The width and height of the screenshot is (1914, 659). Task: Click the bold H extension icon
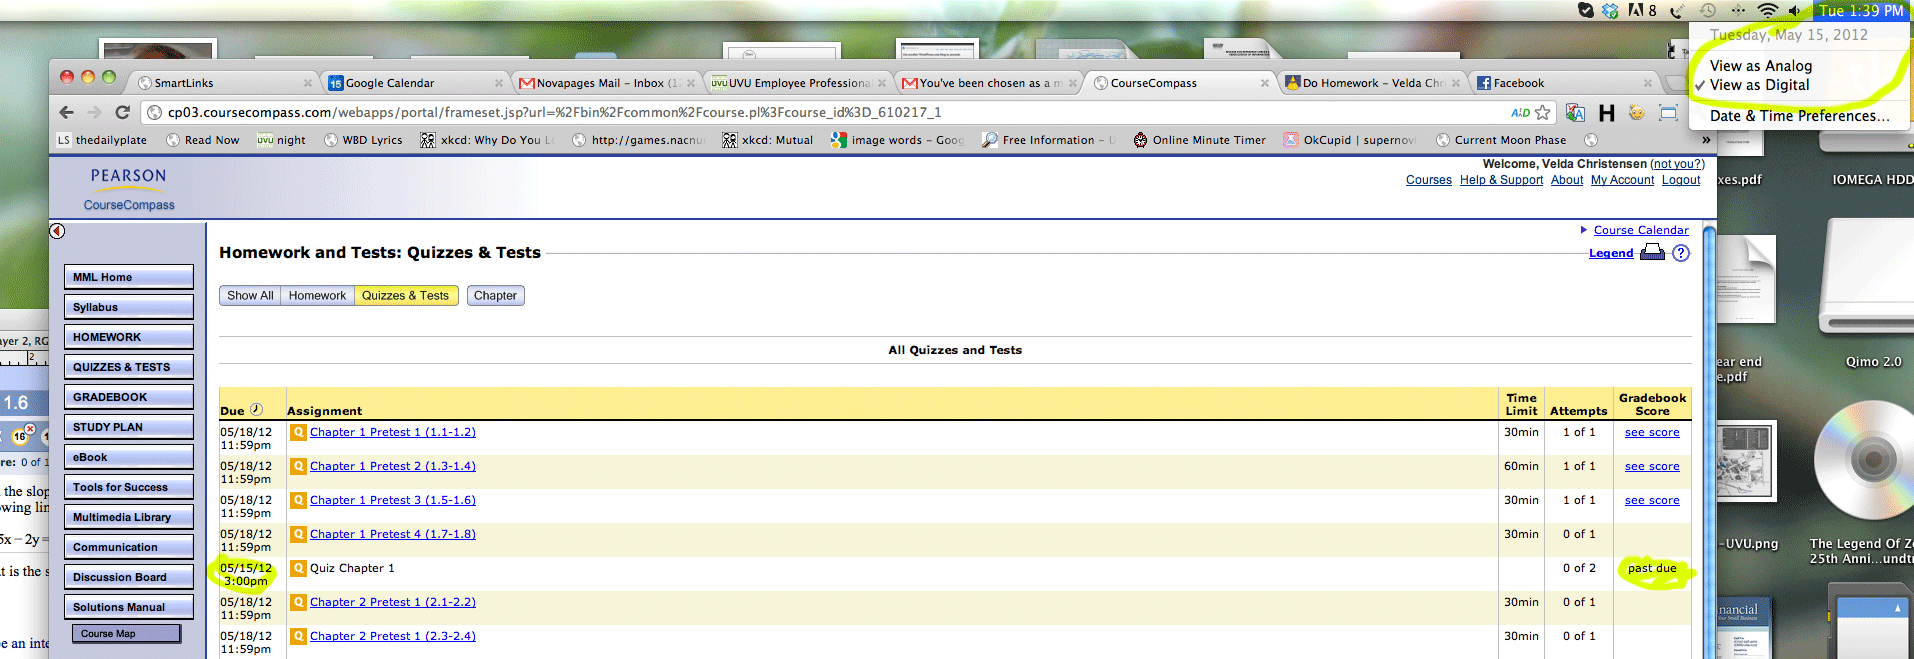click(1607, 112)
